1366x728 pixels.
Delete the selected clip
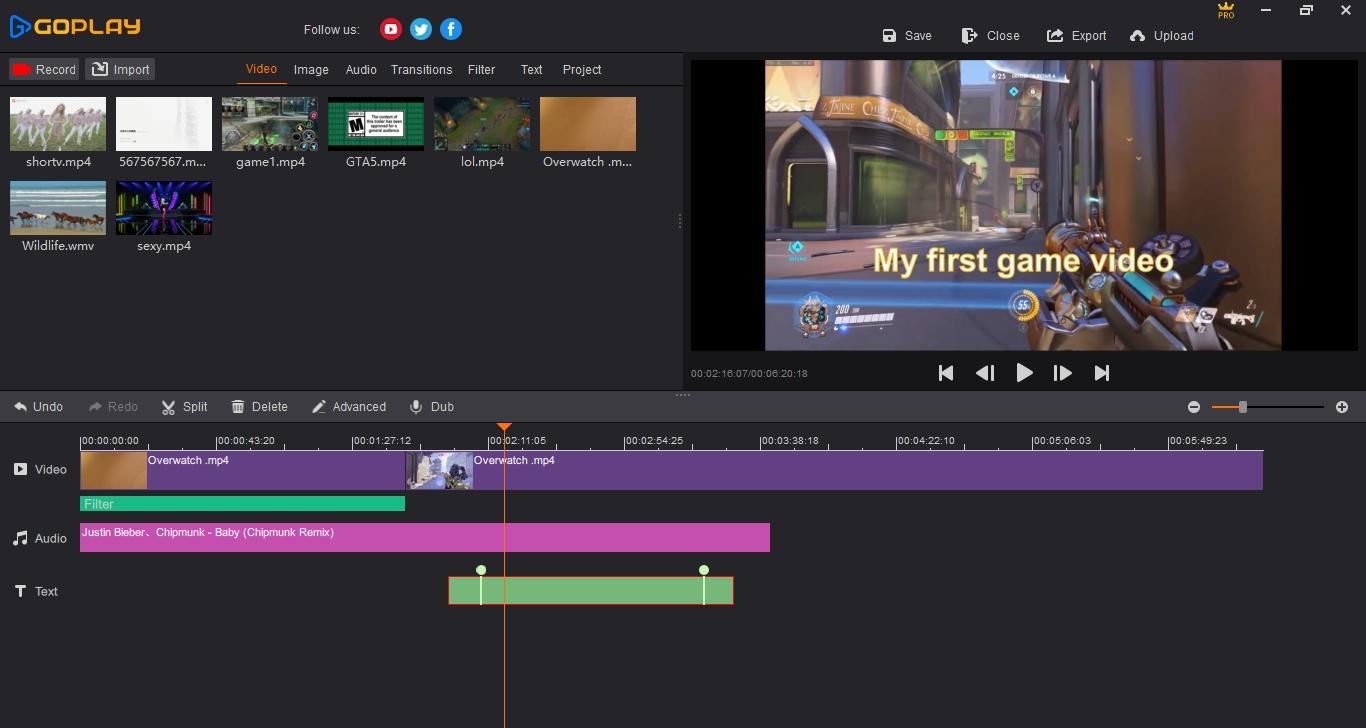tap(259, 407)
